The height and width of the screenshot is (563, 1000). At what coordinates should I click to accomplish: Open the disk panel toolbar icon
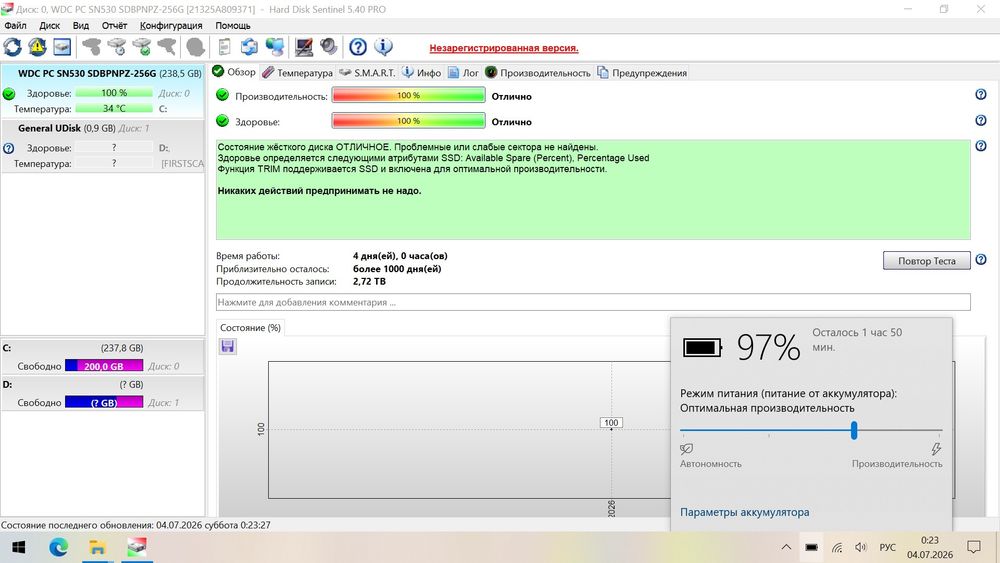(62, 47)
